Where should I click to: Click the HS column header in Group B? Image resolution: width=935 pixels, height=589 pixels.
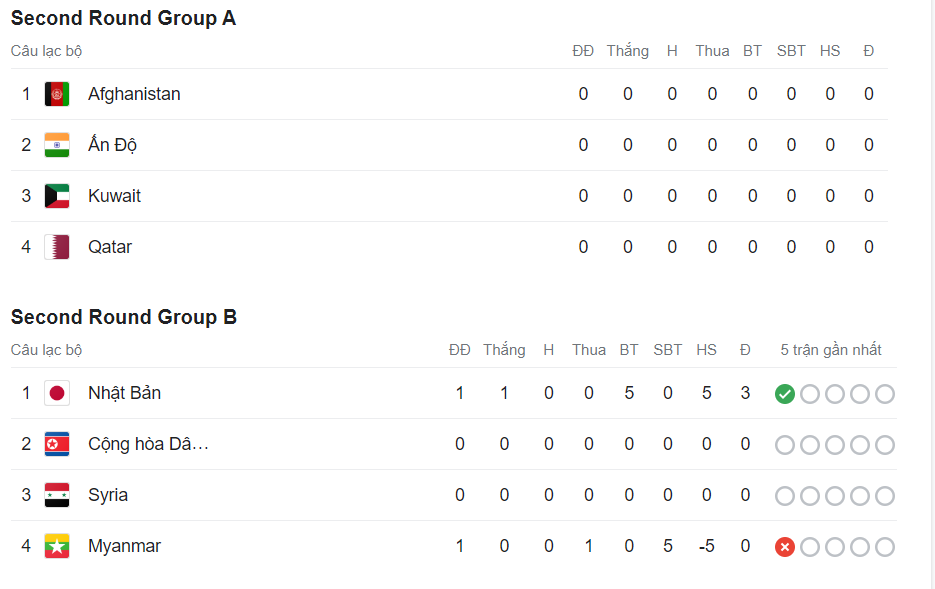(707, 350)
